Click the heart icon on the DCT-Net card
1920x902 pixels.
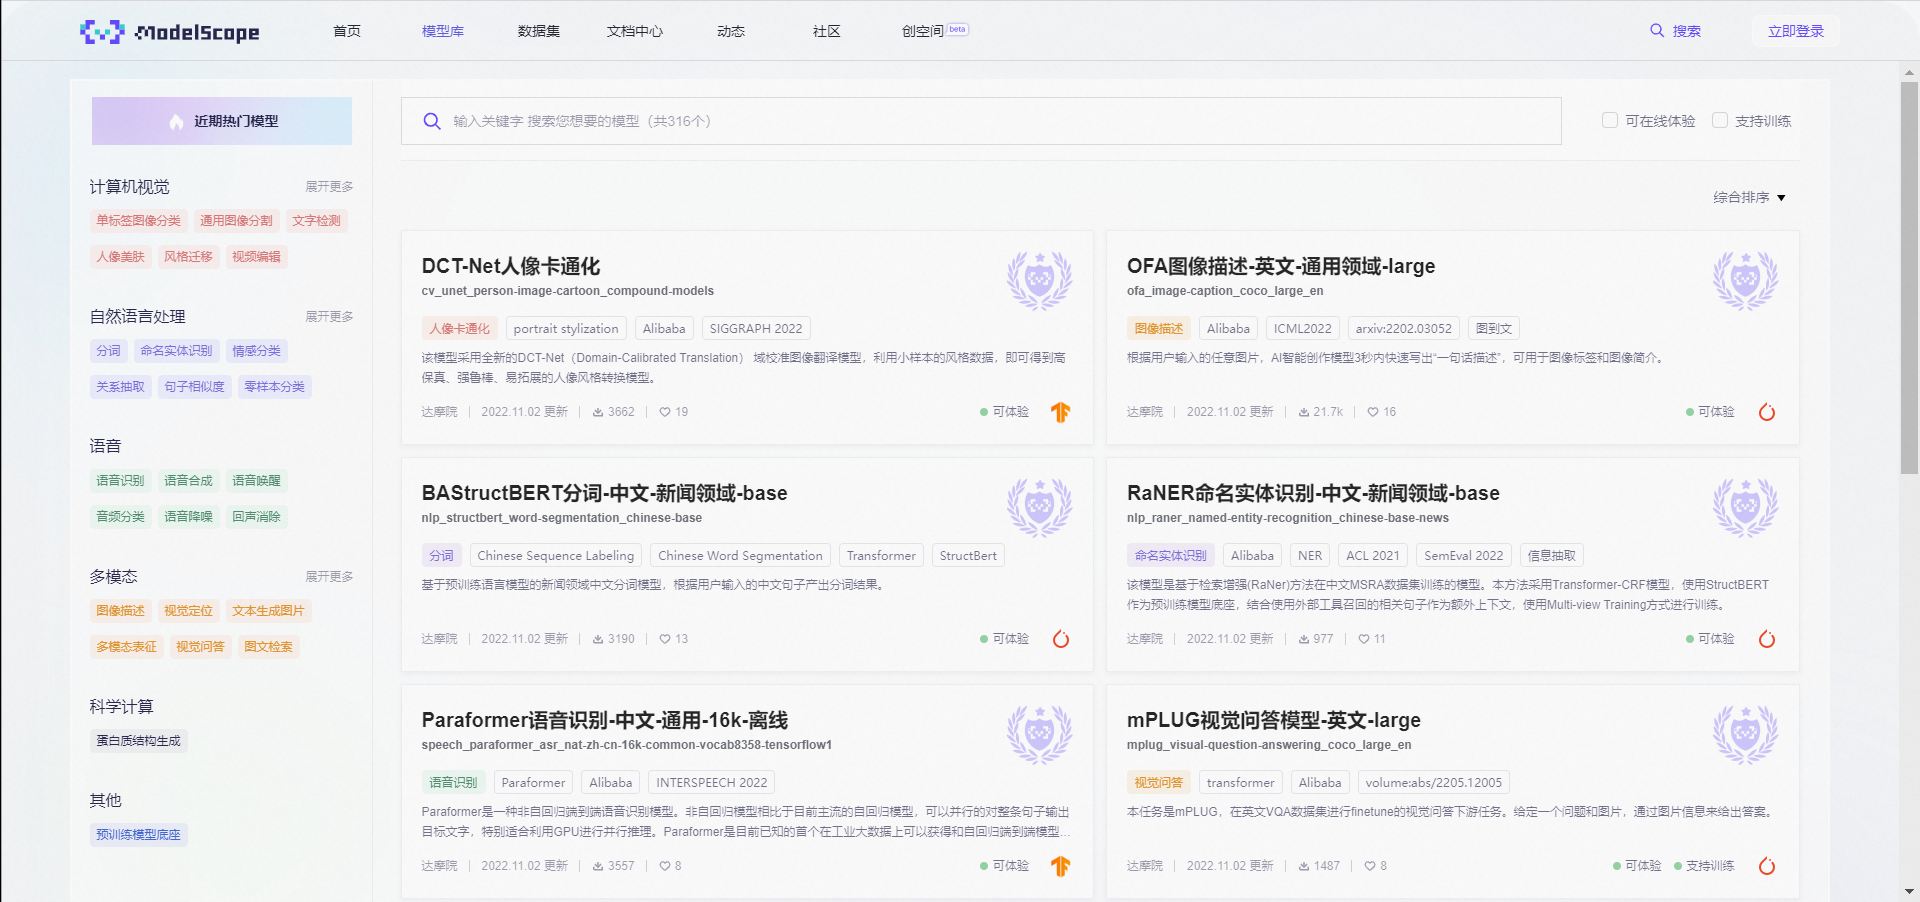(665, 412)
